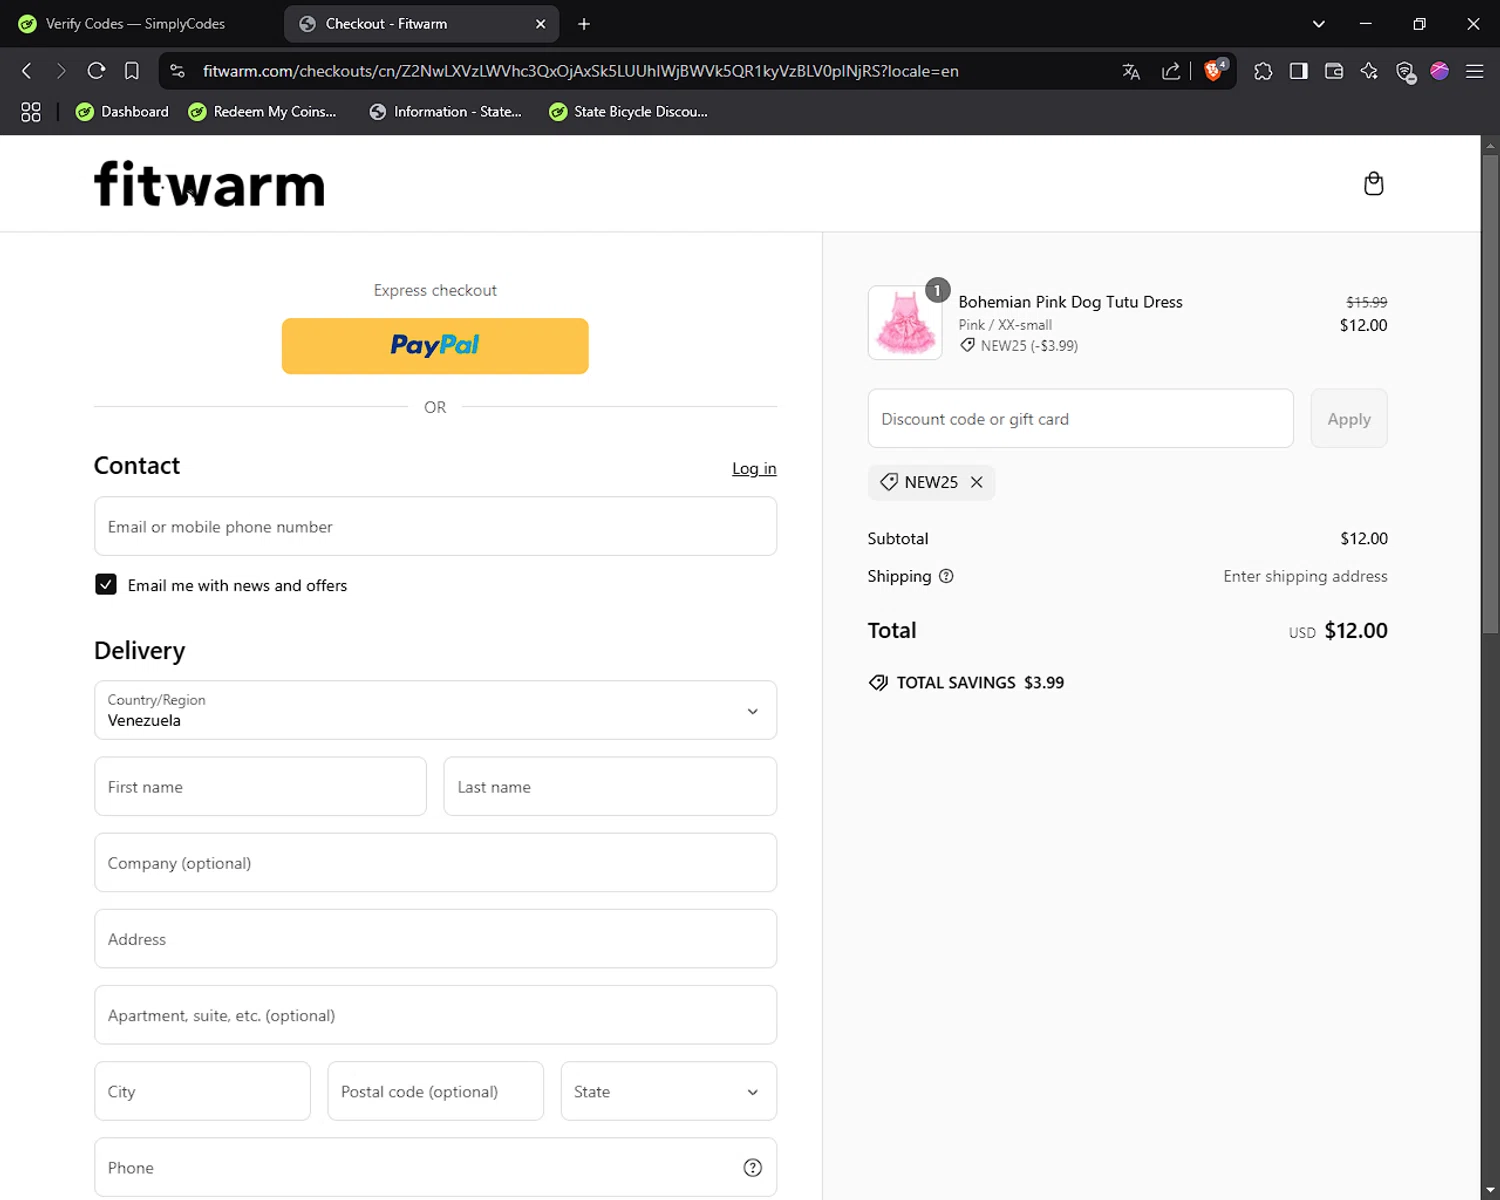Image resolution: width=1500 pixels, height=1200 pixels.
Task: Click the fitwarm logo
Action: click(x=209, y=184)
